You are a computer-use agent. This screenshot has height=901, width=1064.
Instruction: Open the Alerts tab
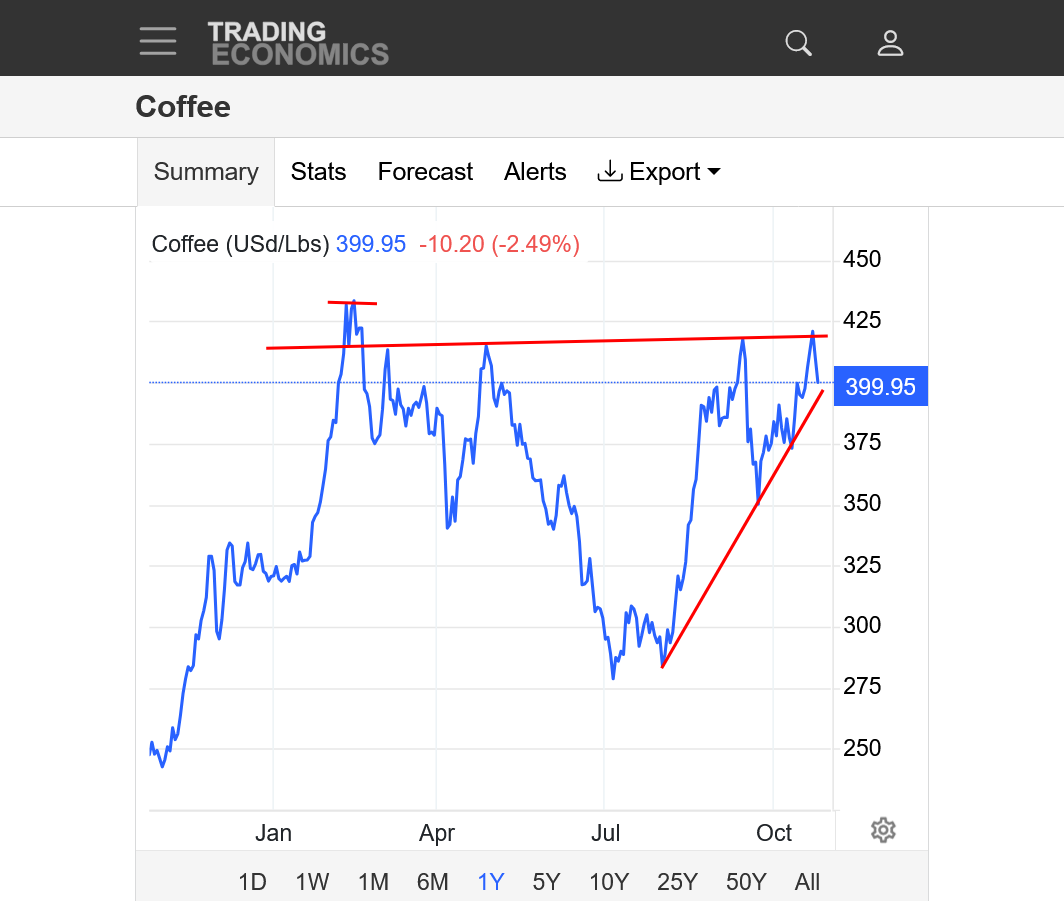[535, 172]
